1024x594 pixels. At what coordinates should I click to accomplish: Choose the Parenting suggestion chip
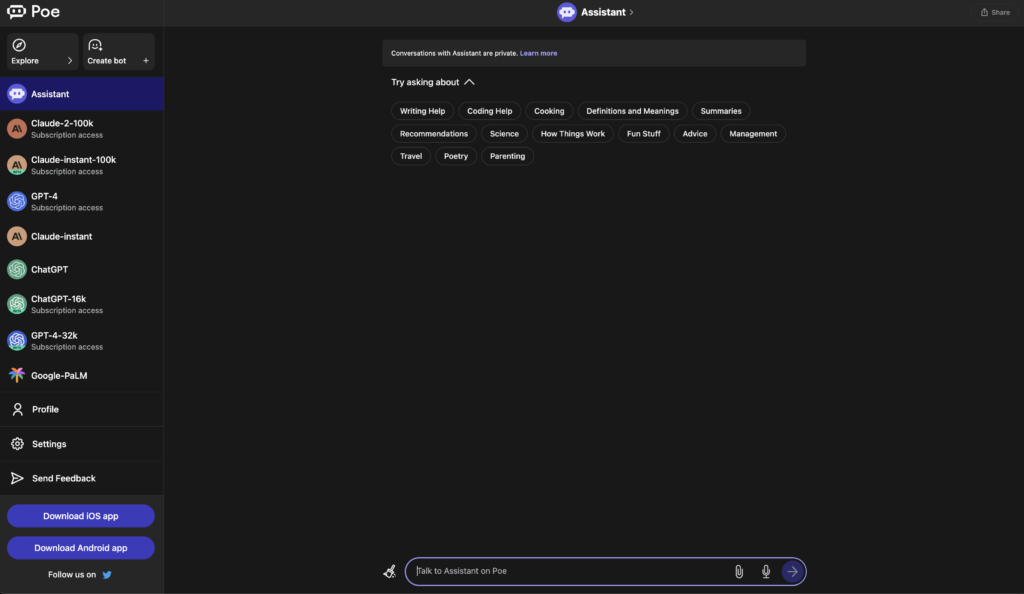pos(507,156)
